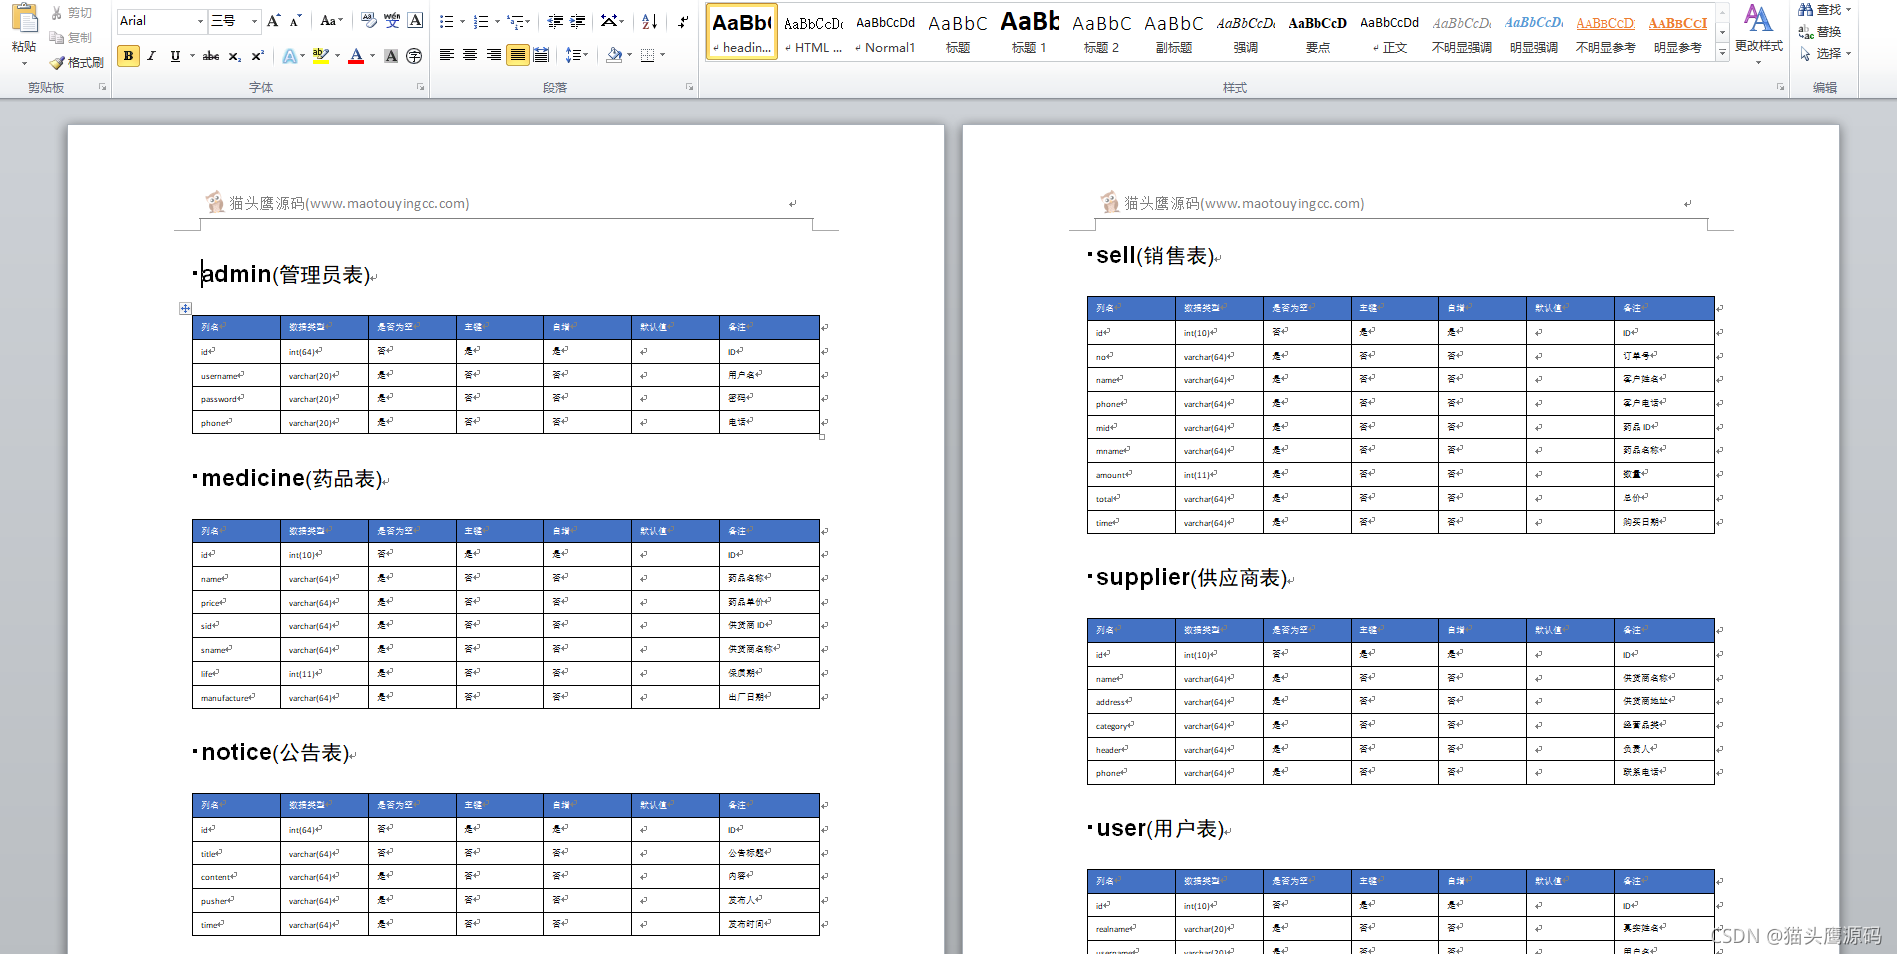
Task: Apply the red font color swatch
Action: click(x=356, y=56)
